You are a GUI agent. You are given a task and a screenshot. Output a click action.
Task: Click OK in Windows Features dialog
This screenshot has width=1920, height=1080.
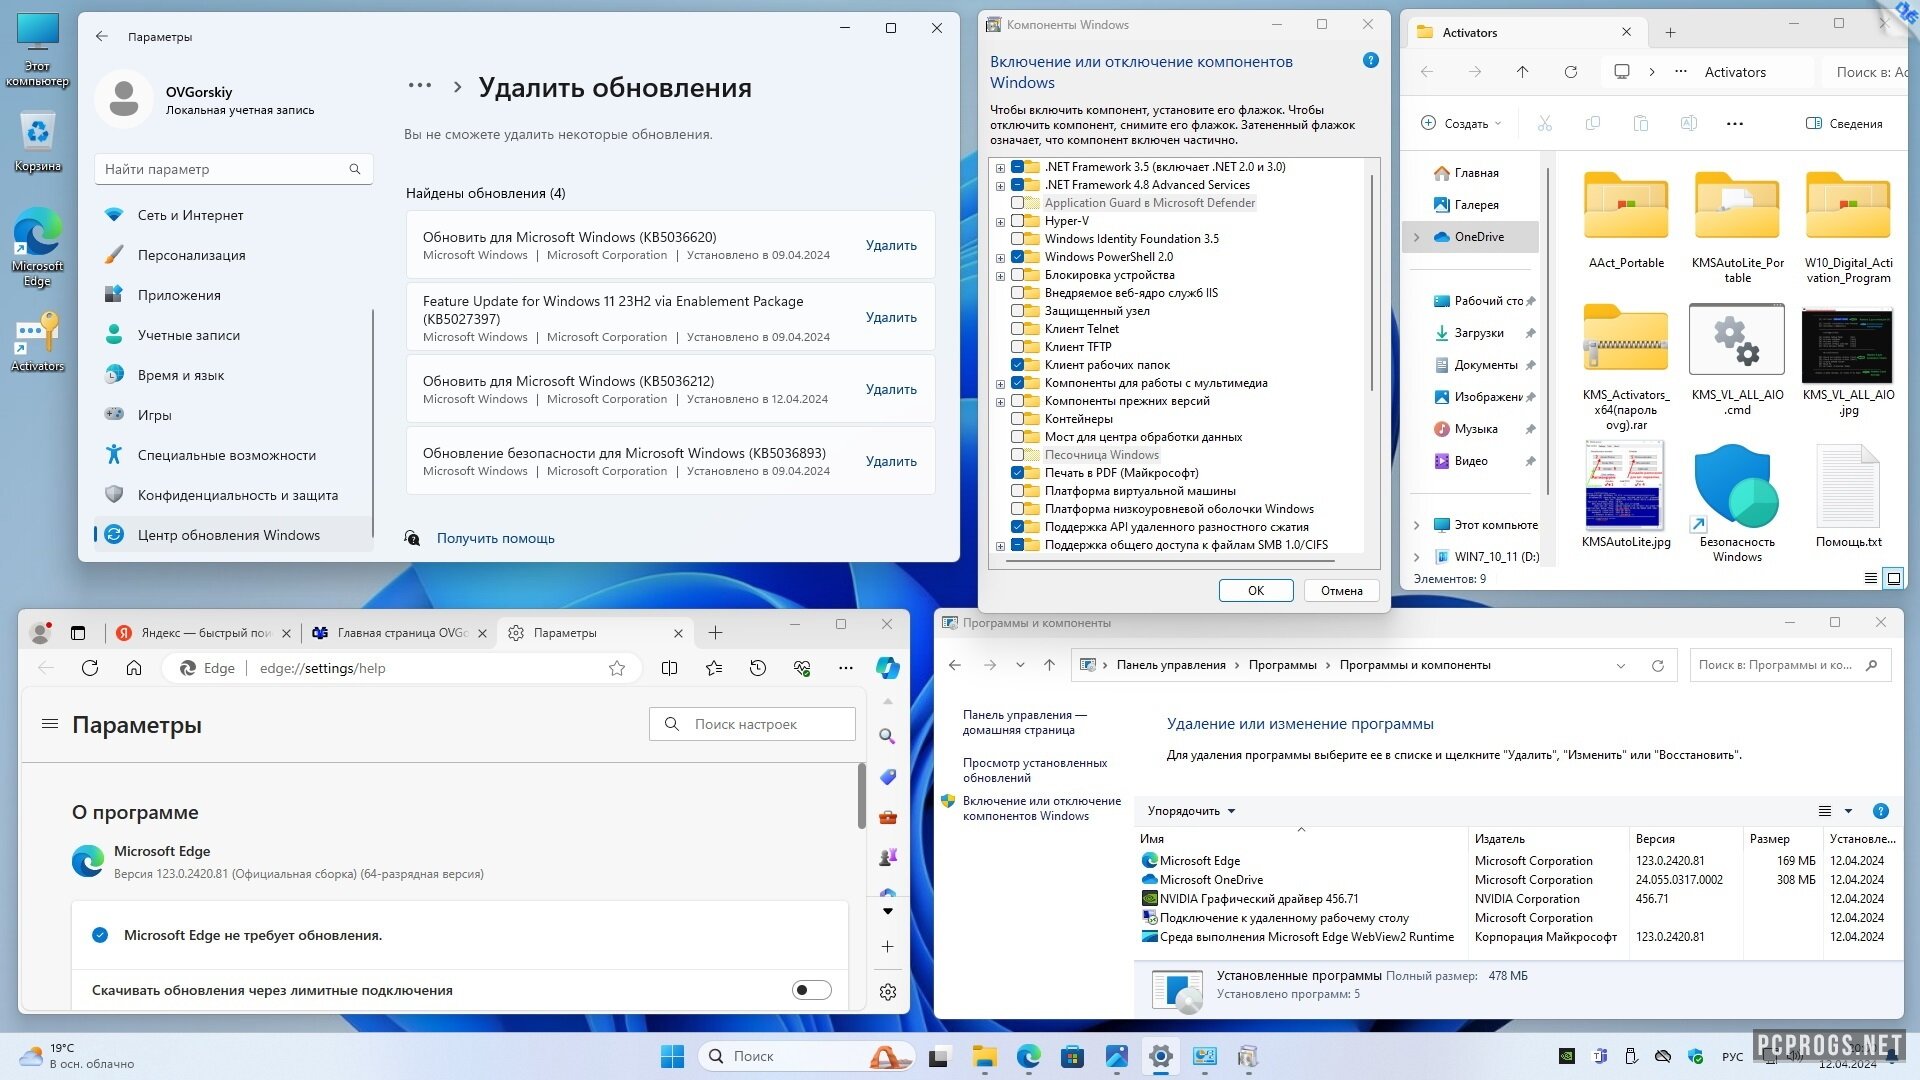(x=1256, y=590)
